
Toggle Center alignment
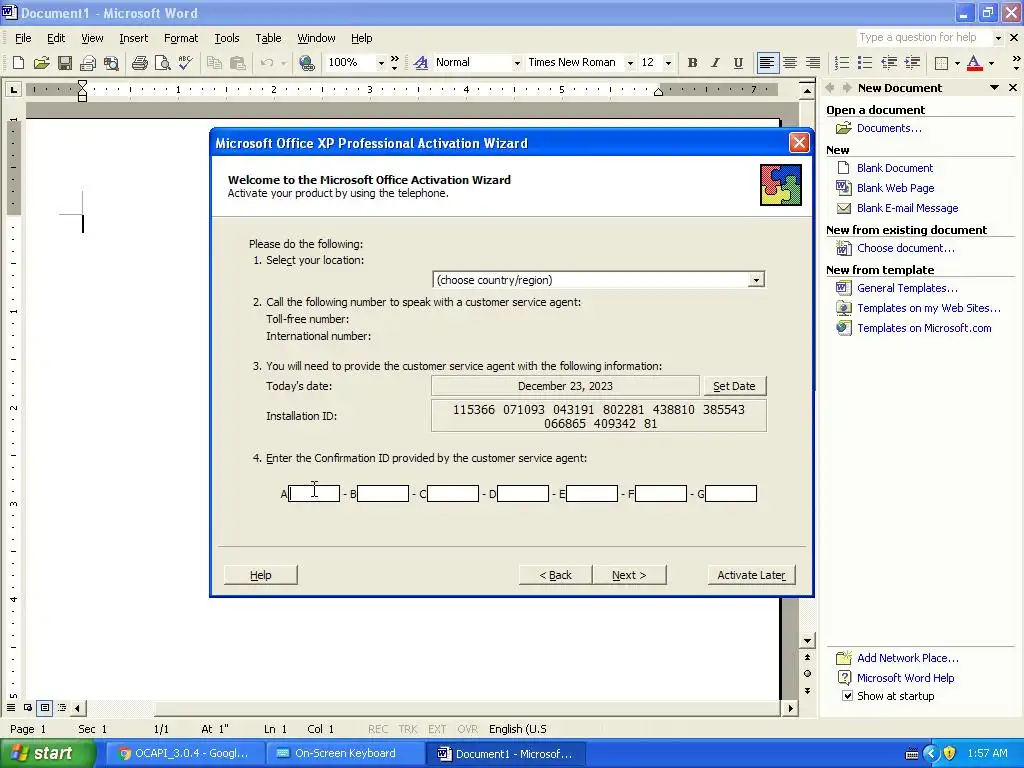click(790, 63)
